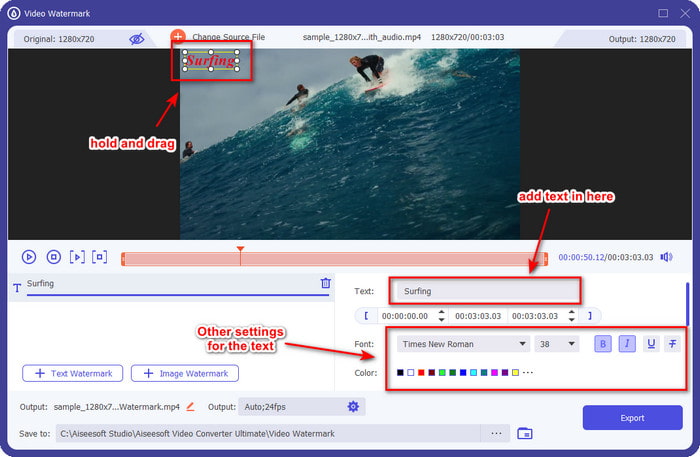700x457 pixels.
Task: Click the play segment bracket icon
Action: 77,257
